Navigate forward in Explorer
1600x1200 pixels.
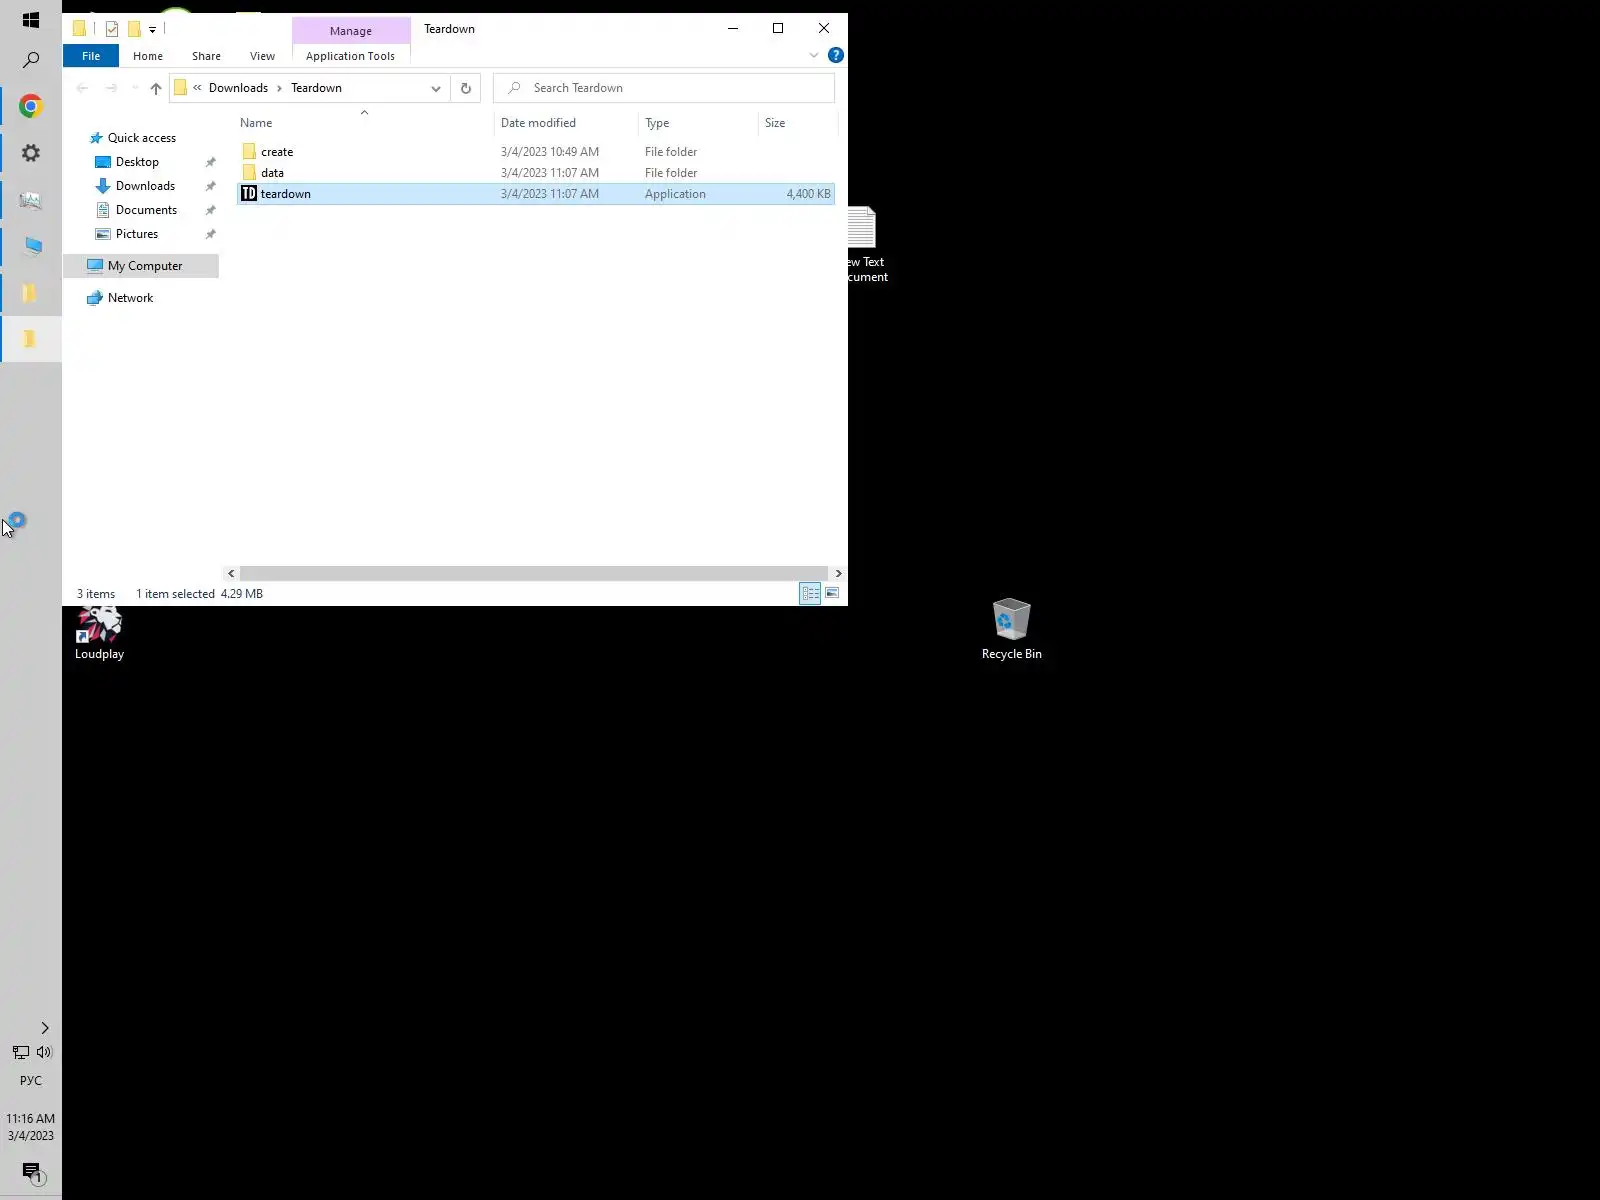pos(111,88)
